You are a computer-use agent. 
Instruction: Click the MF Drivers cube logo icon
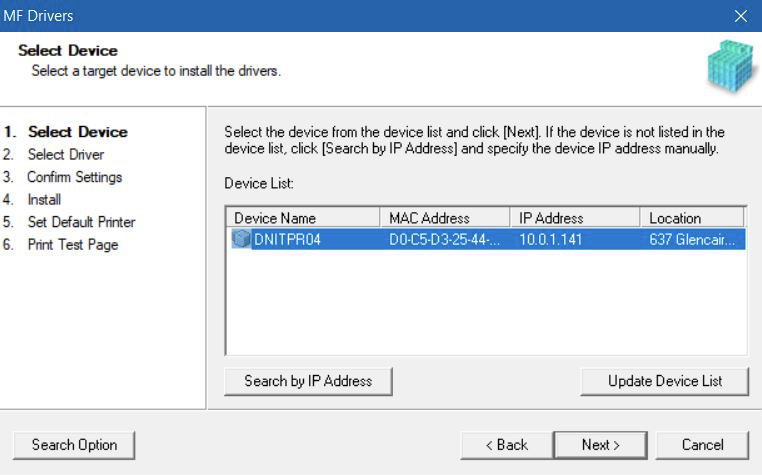tap(731, 67)
